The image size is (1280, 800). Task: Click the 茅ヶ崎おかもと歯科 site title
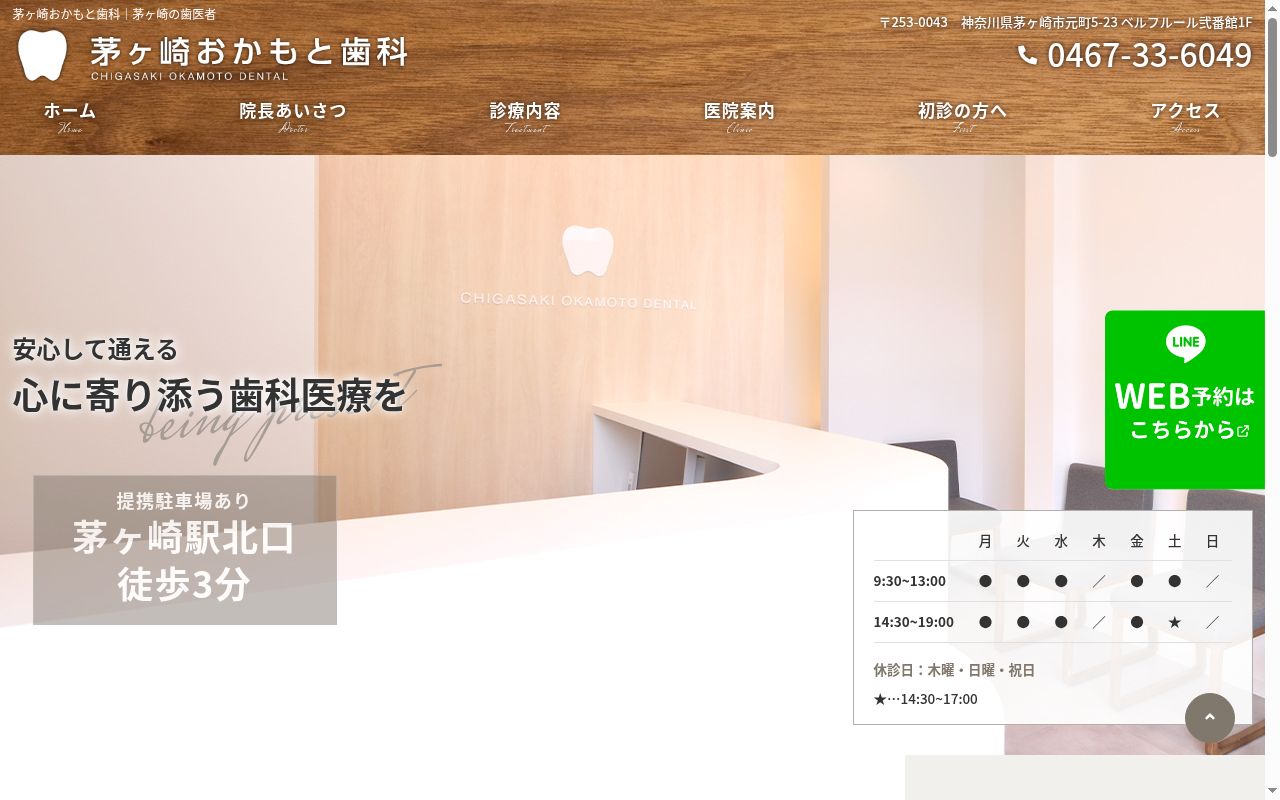tap(249, 51)
